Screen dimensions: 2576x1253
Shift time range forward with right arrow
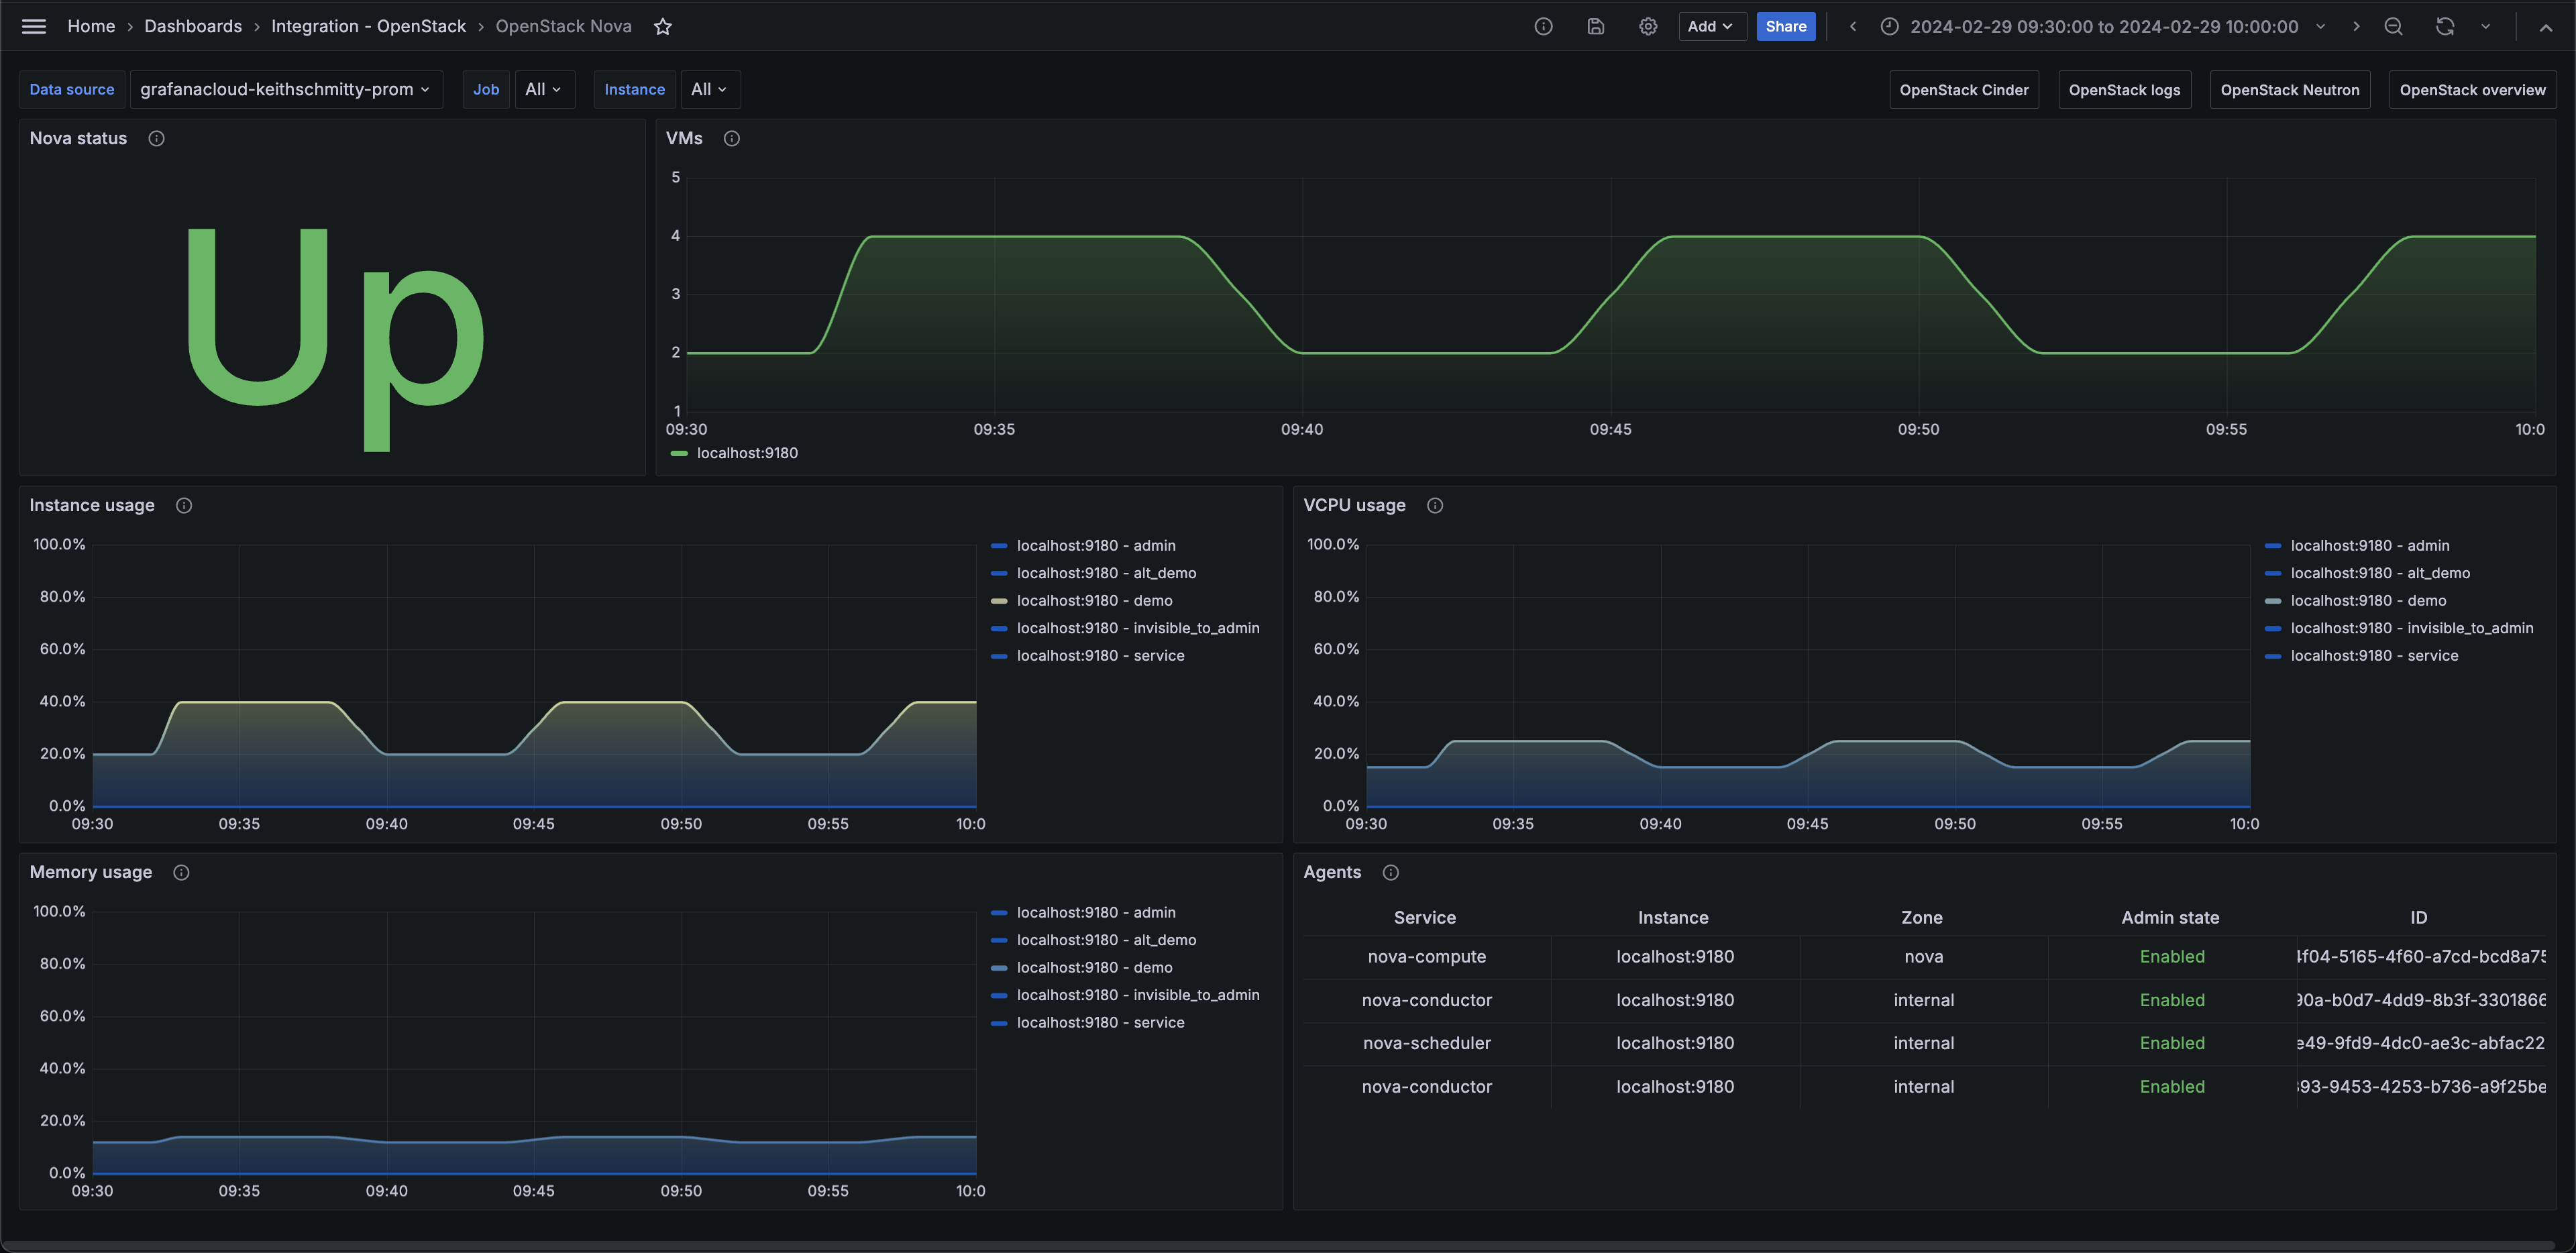tap(2356, 26)
